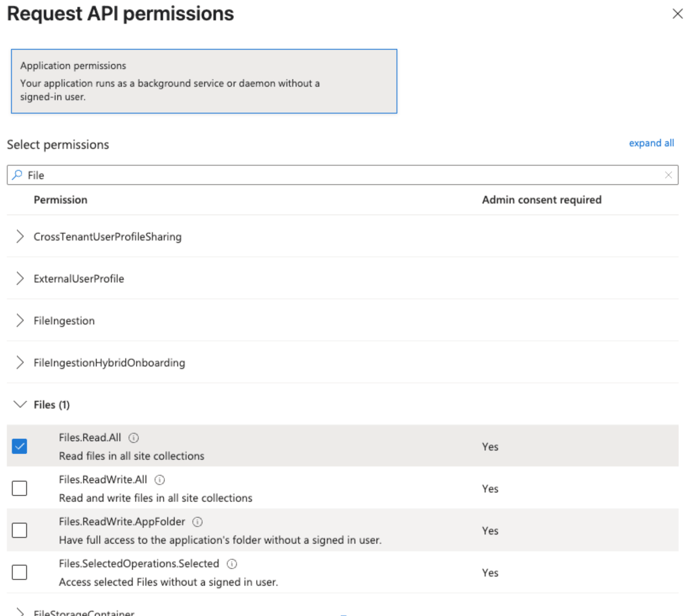688x616 pixels.
Task: Click info icon next to Files.Read.All
Action: [x=134, y=438]
